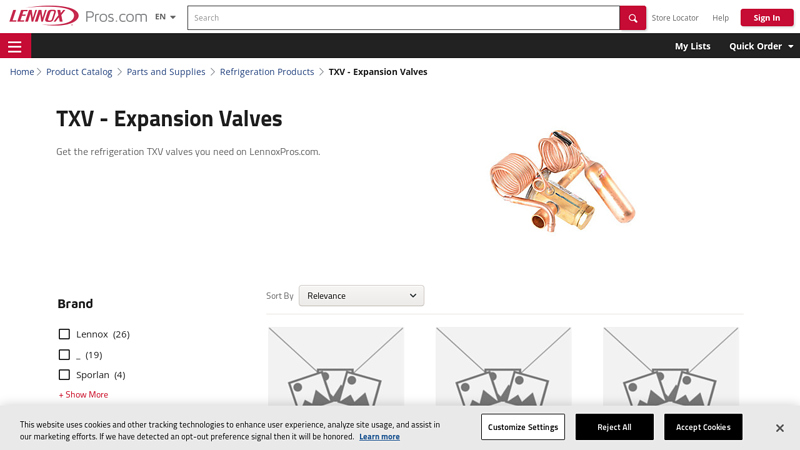Open the first product placeholder image

pos(336,365)
